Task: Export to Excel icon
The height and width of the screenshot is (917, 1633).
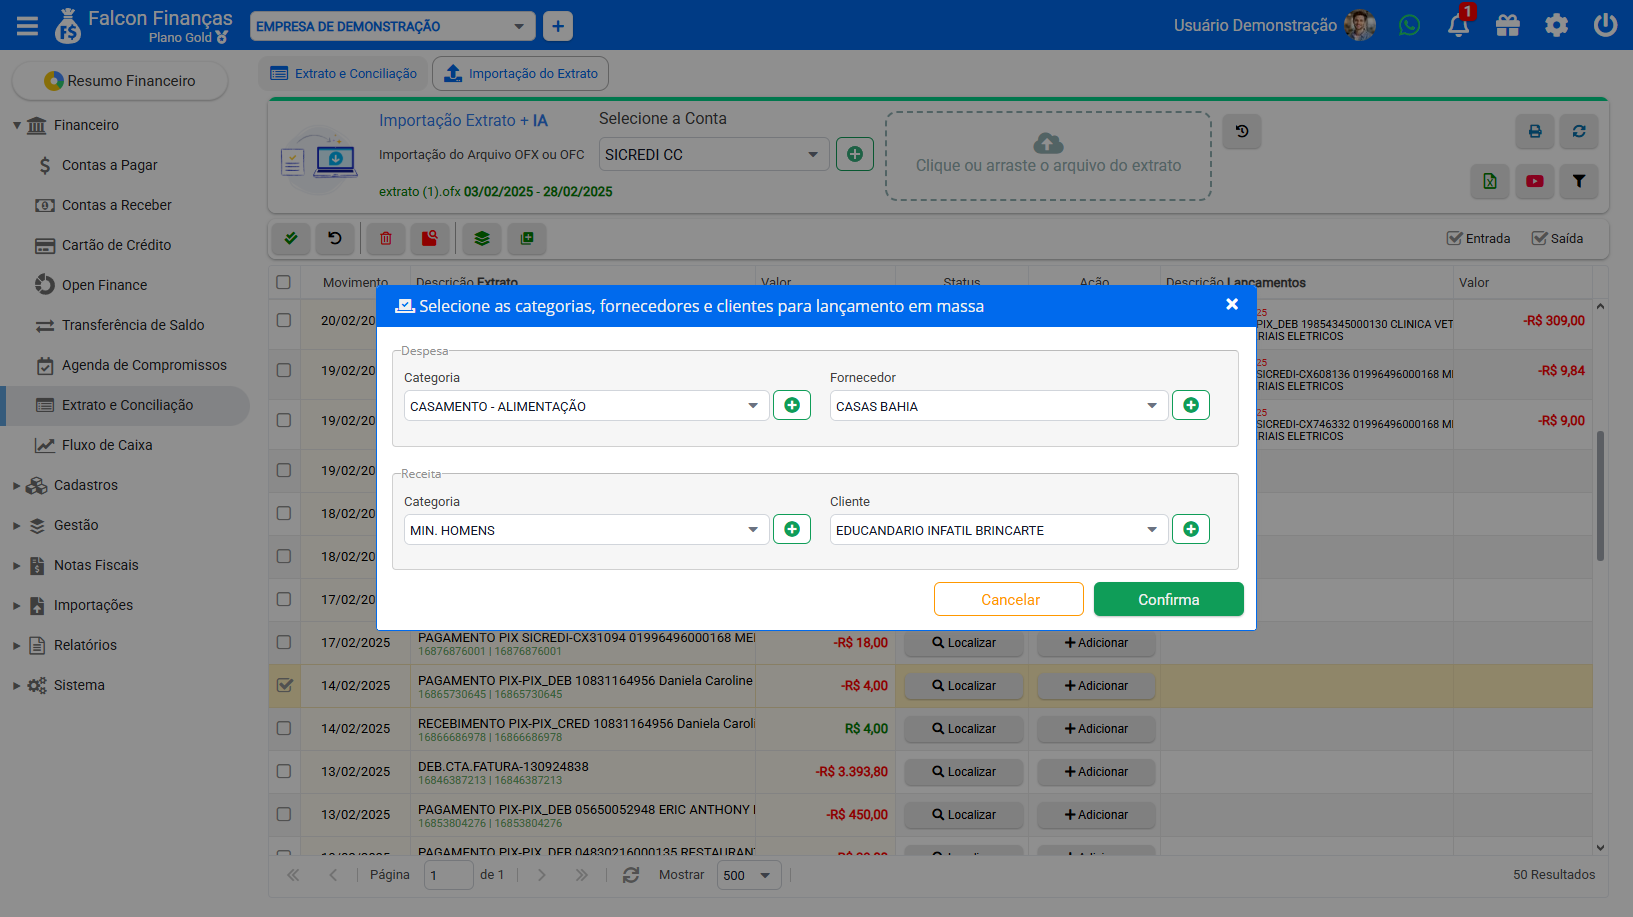Action: pos(1490,181)
